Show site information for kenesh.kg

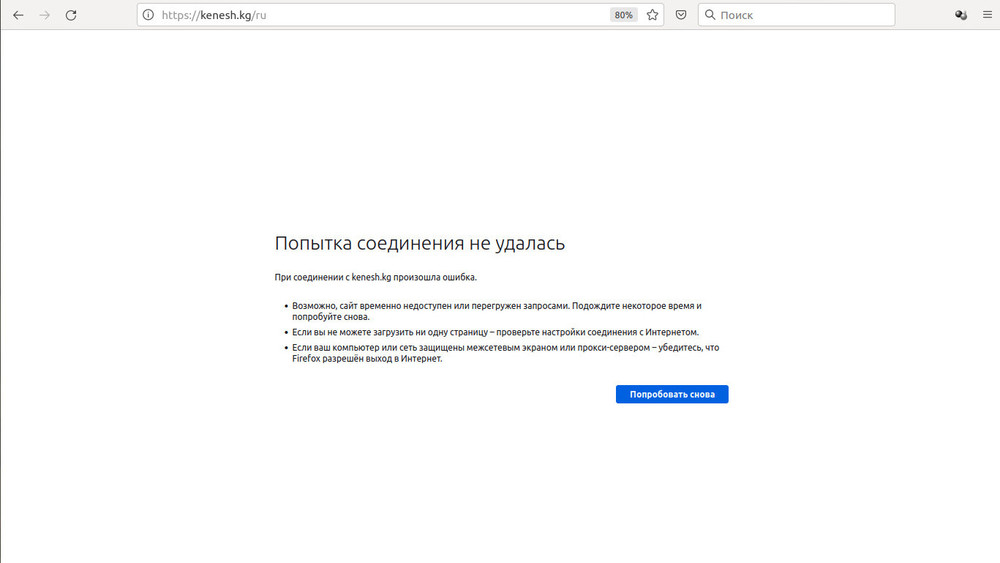148,15
